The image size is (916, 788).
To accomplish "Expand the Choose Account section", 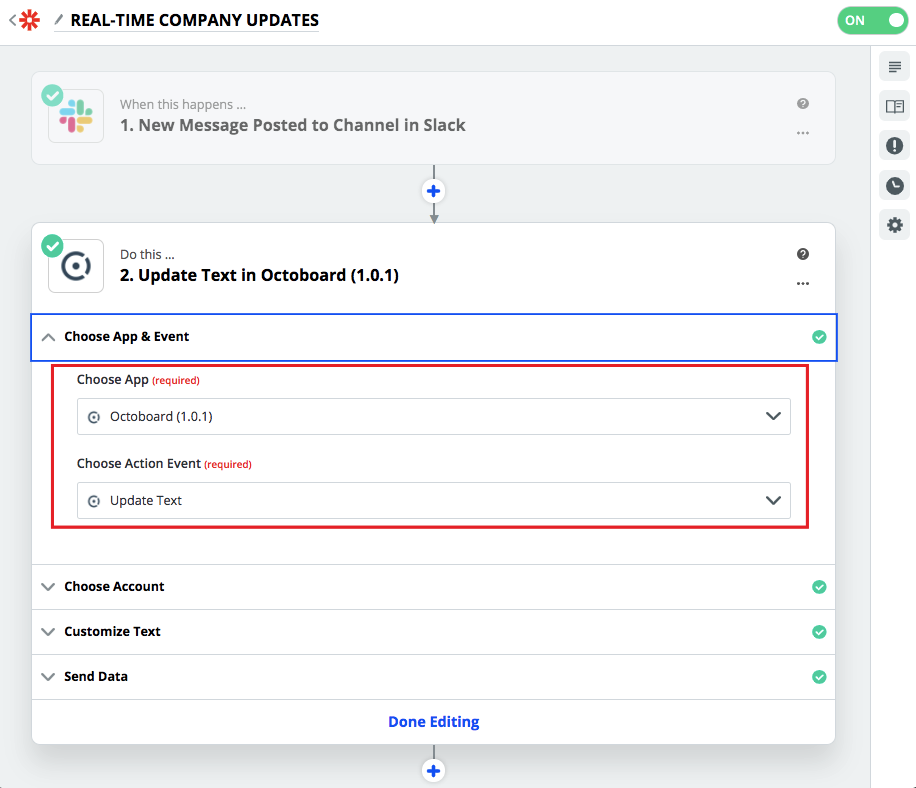I will click(433, 586).
